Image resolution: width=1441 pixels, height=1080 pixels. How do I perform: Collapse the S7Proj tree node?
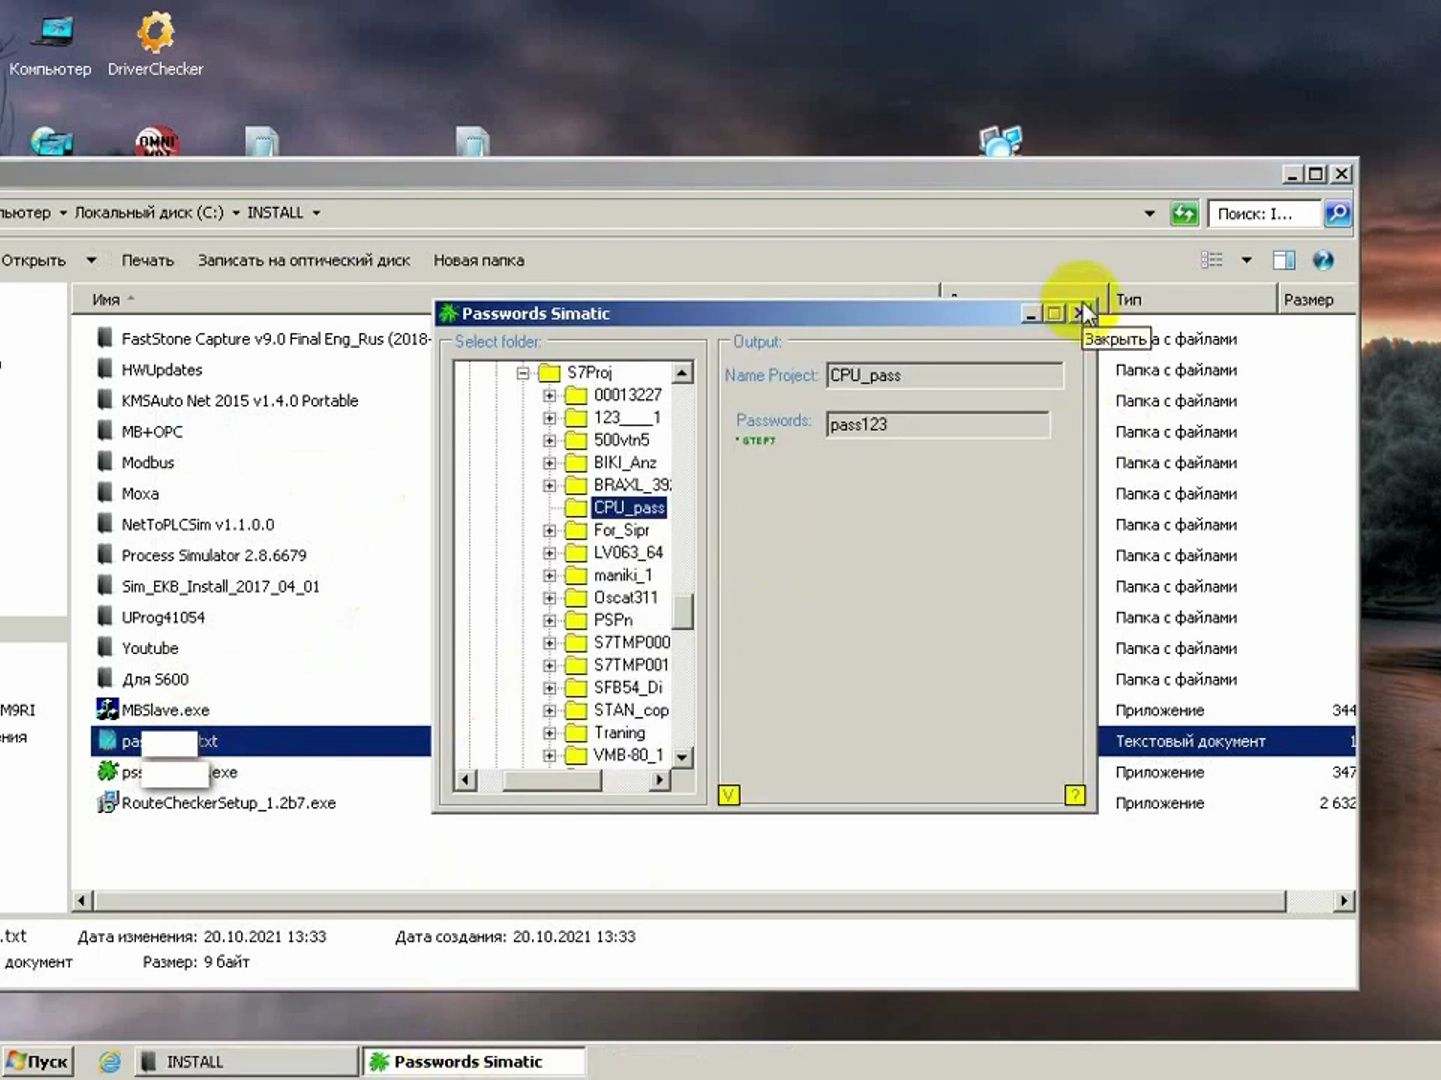523,373
